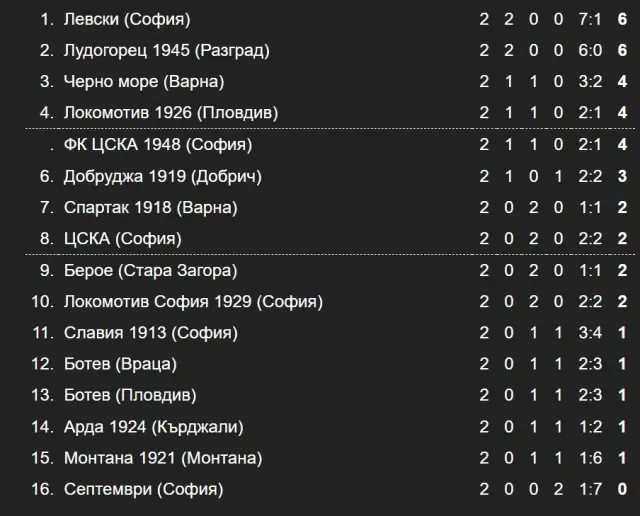Click Септември (София) in last place

(x=143, y=489)
